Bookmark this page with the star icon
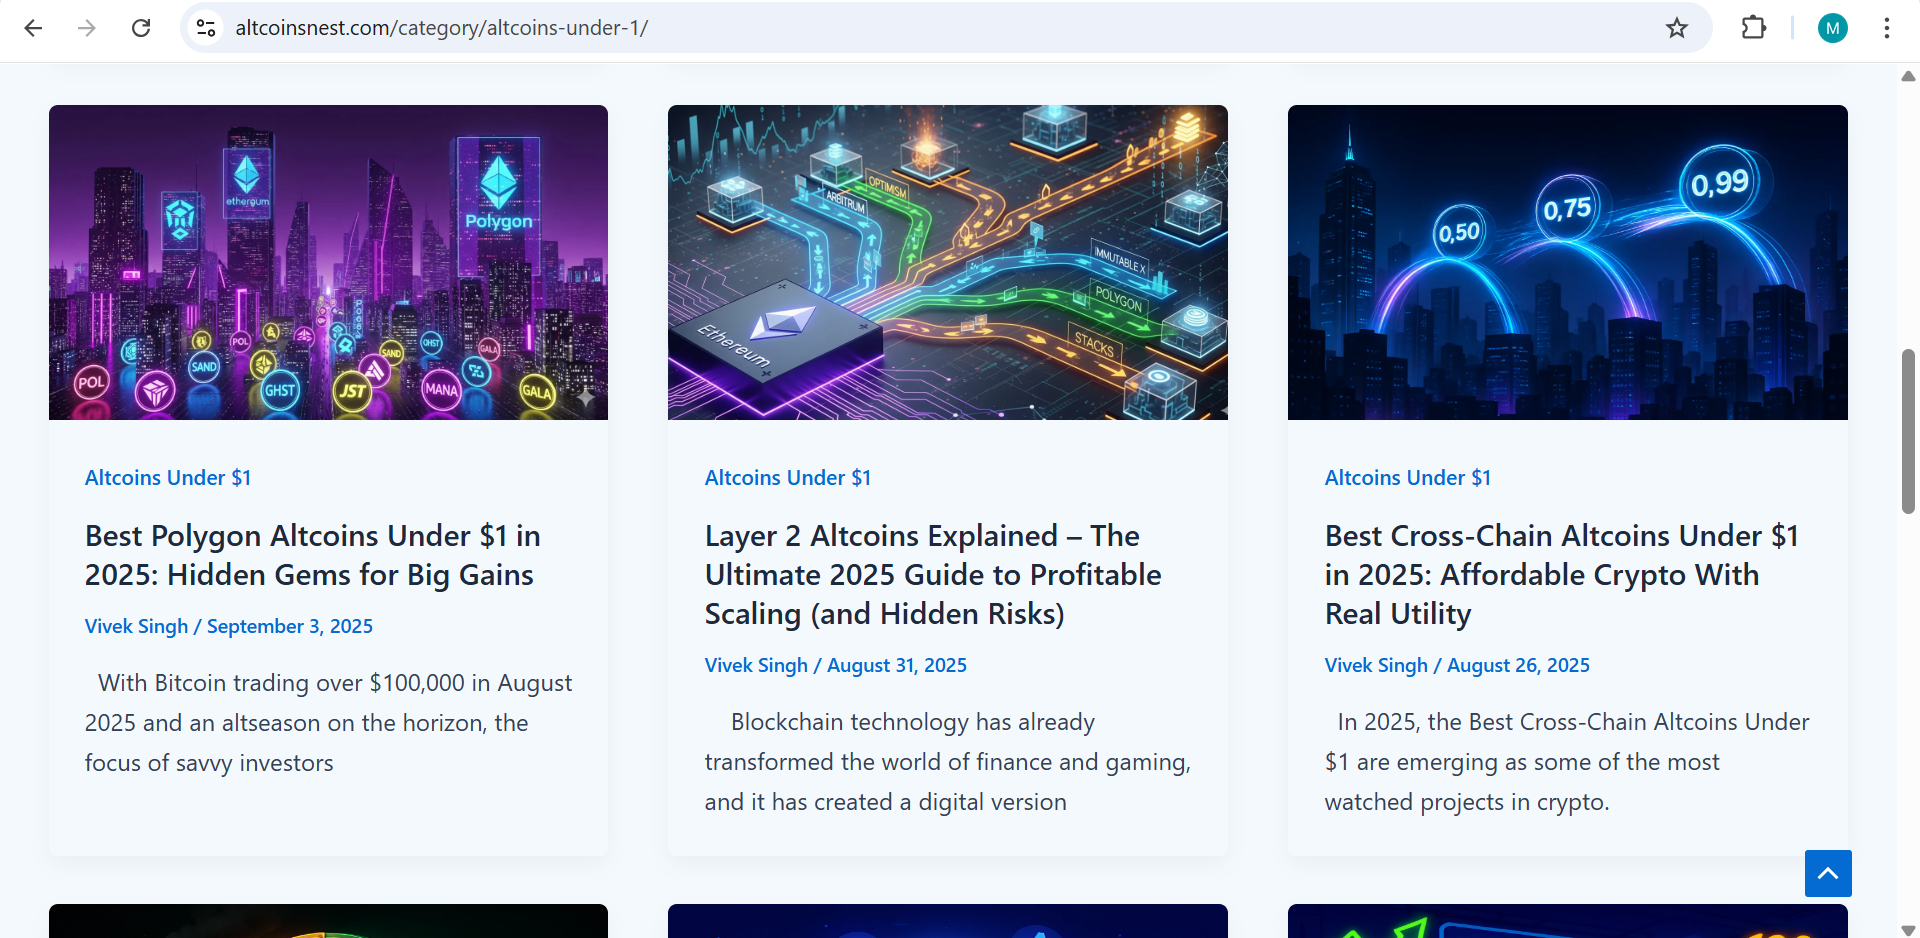The image size is (1920, 938). click(1677, 28)
